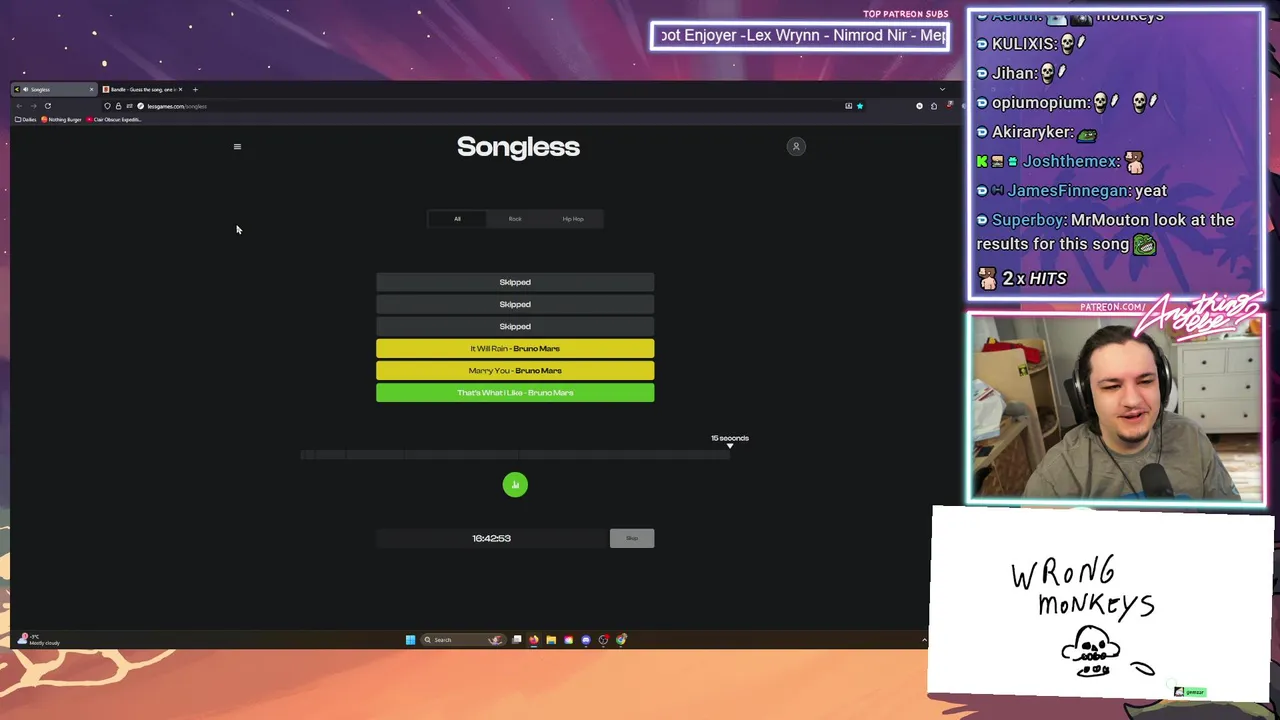Image resolution: width=1280 pixels, height=720 pixels.
Task: Open Discord from the taskbar
Action: pos(586,640)
